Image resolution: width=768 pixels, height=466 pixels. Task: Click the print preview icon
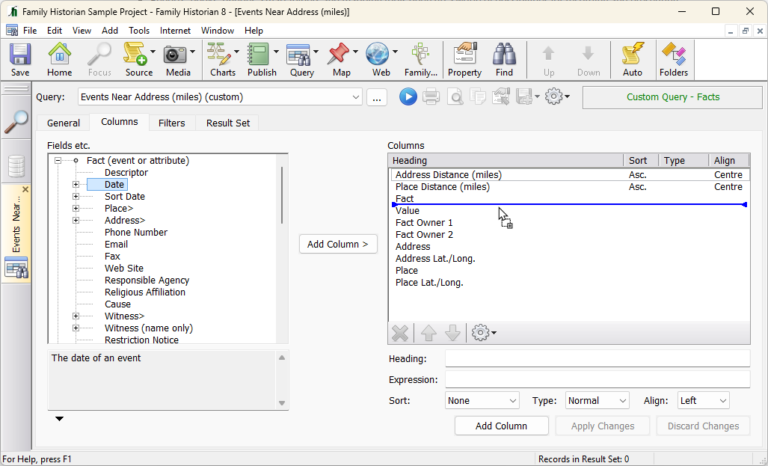click(455, 97)
